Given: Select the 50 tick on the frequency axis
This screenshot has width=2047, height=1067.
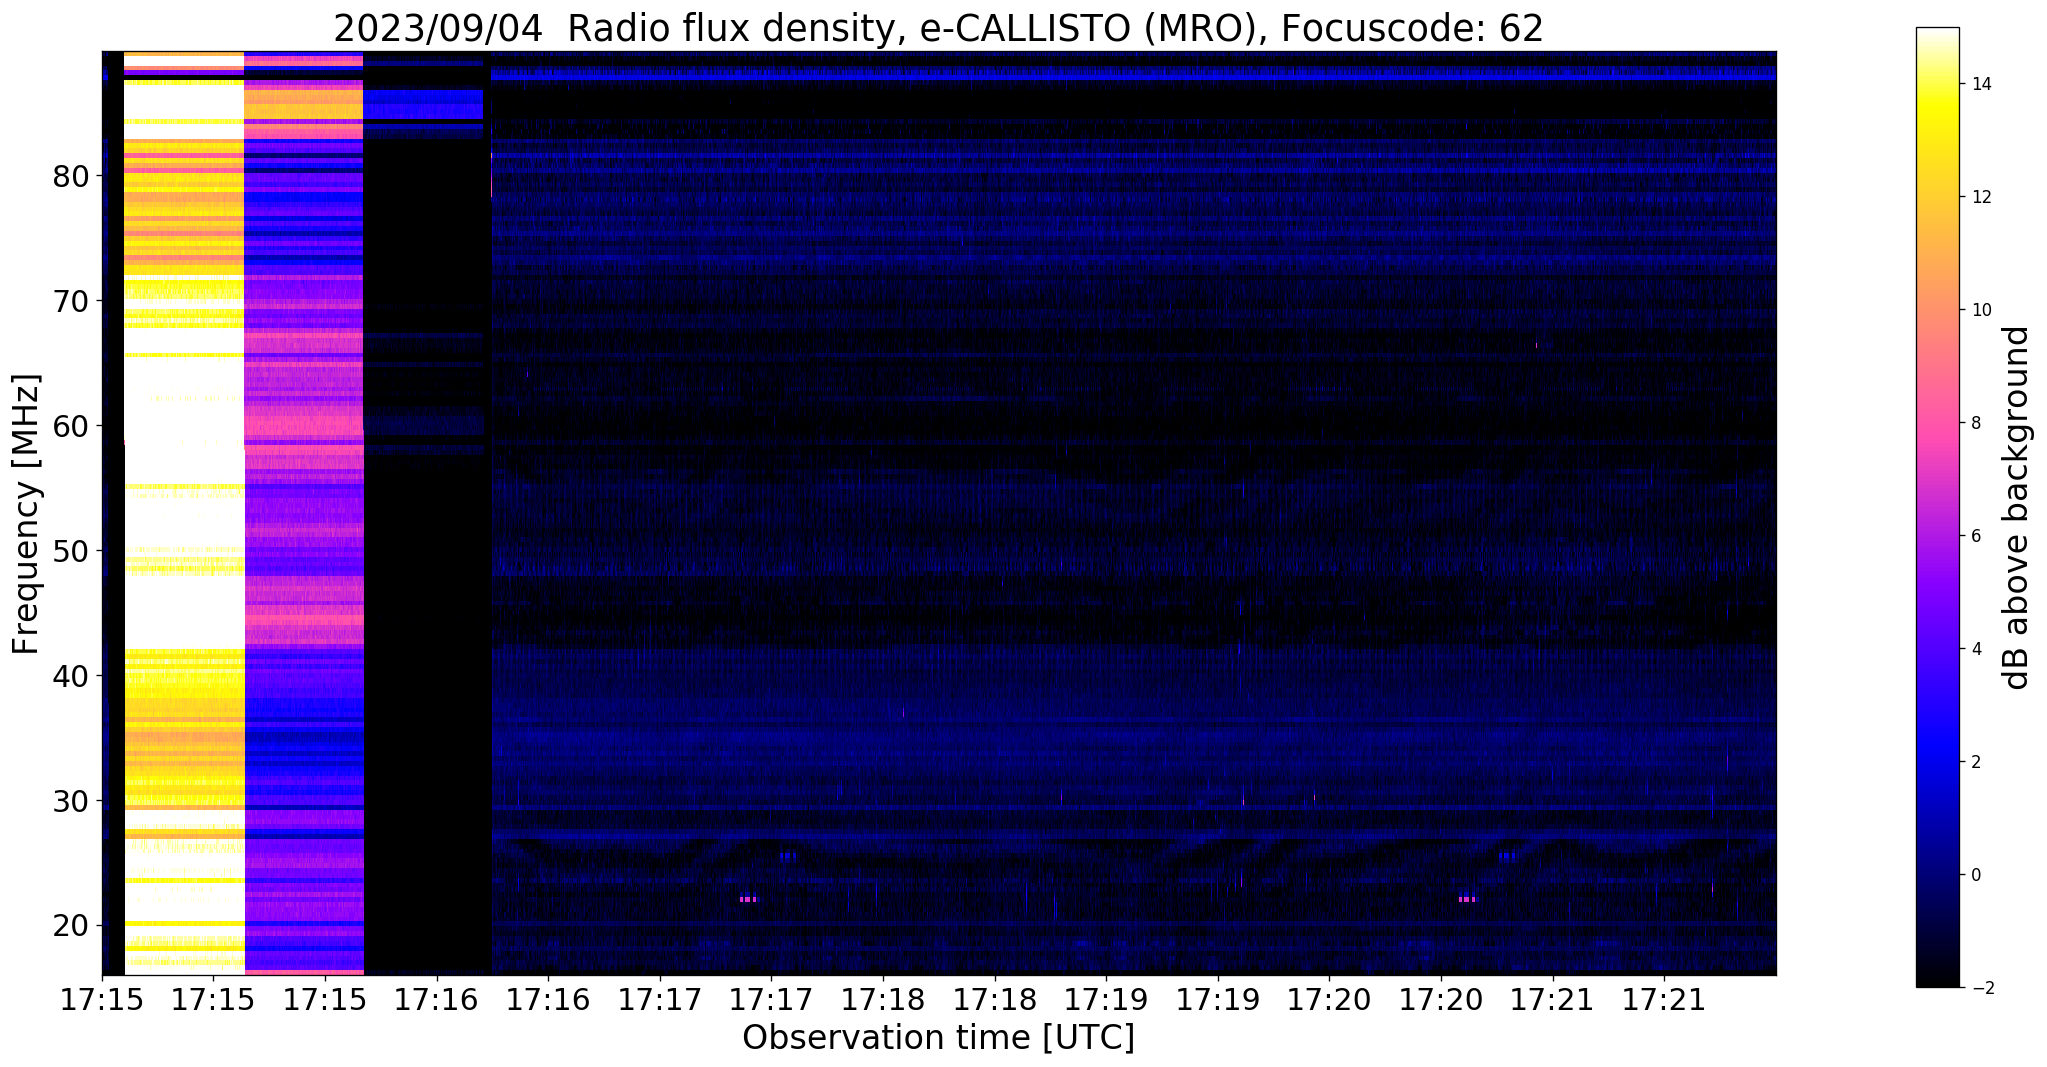Looking at the screenshot, I should (x=71, y=551).
